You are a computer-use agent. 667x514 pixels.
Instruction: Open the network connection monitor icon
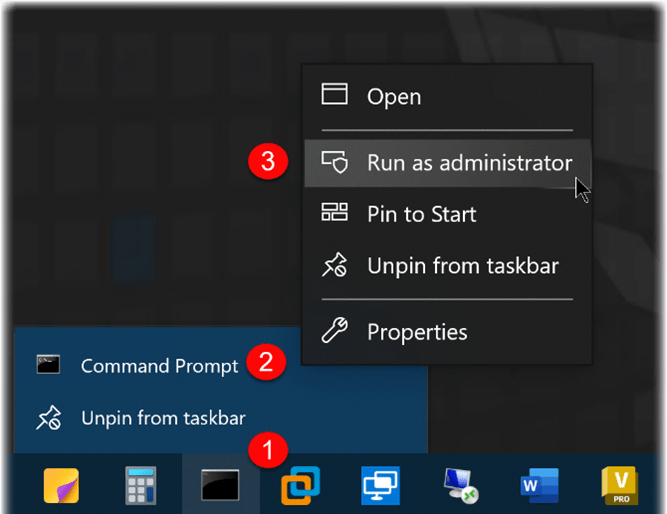click(x=461, y=485)
